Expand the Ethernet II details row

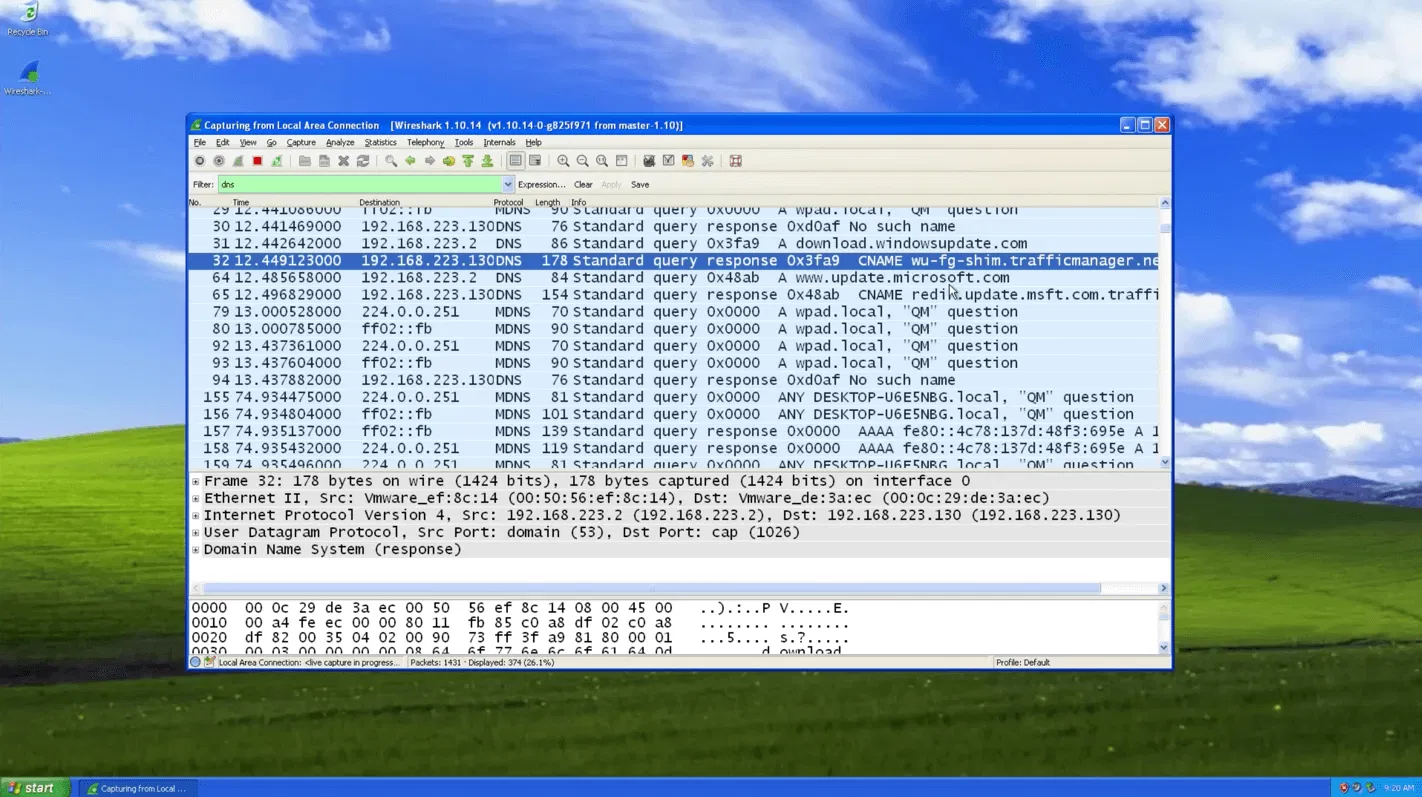click(196, 499)
